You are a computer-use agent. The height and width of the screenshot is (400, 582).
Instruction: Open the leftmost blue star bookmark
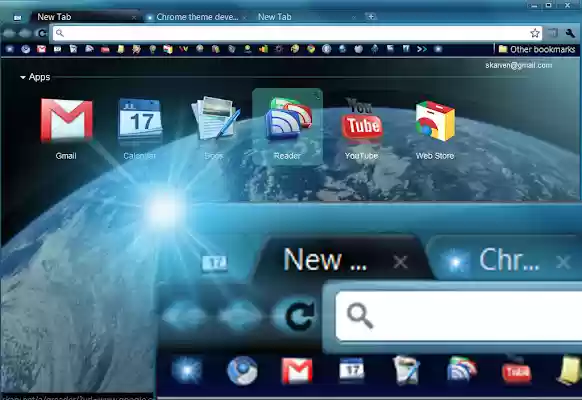pyautogui.click(x=10, y=49)
